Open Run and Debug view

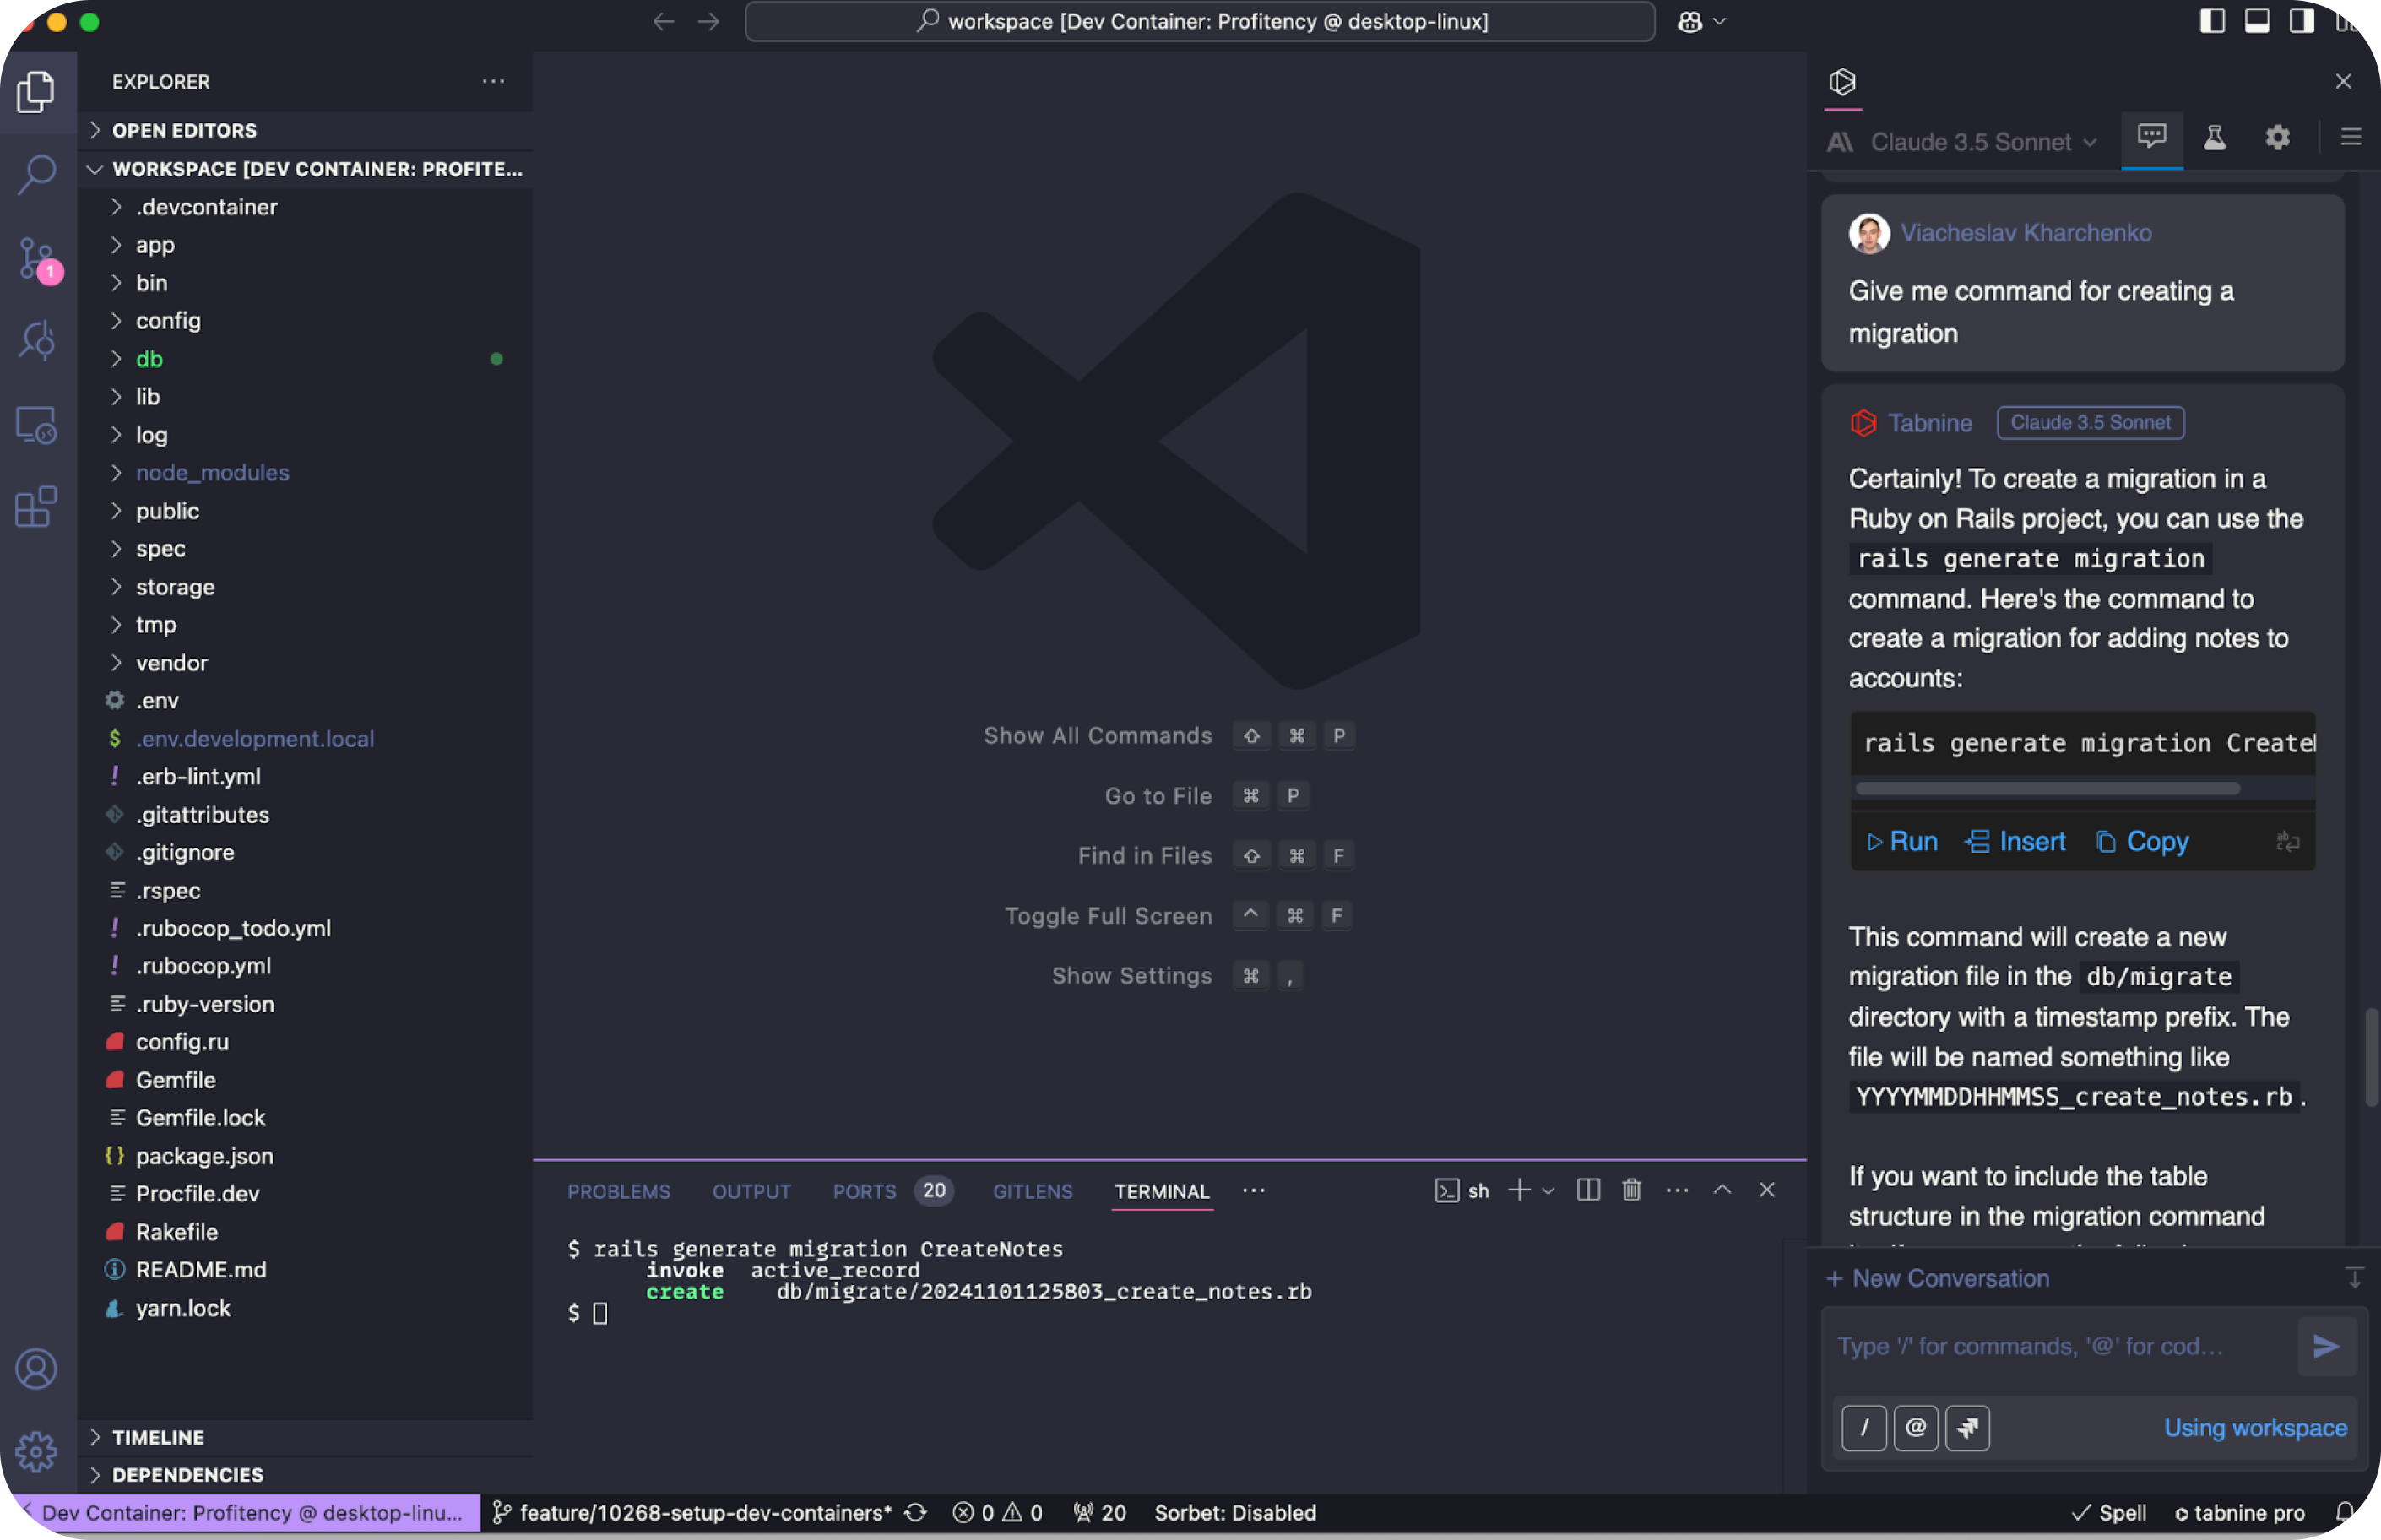pos(37,341)
